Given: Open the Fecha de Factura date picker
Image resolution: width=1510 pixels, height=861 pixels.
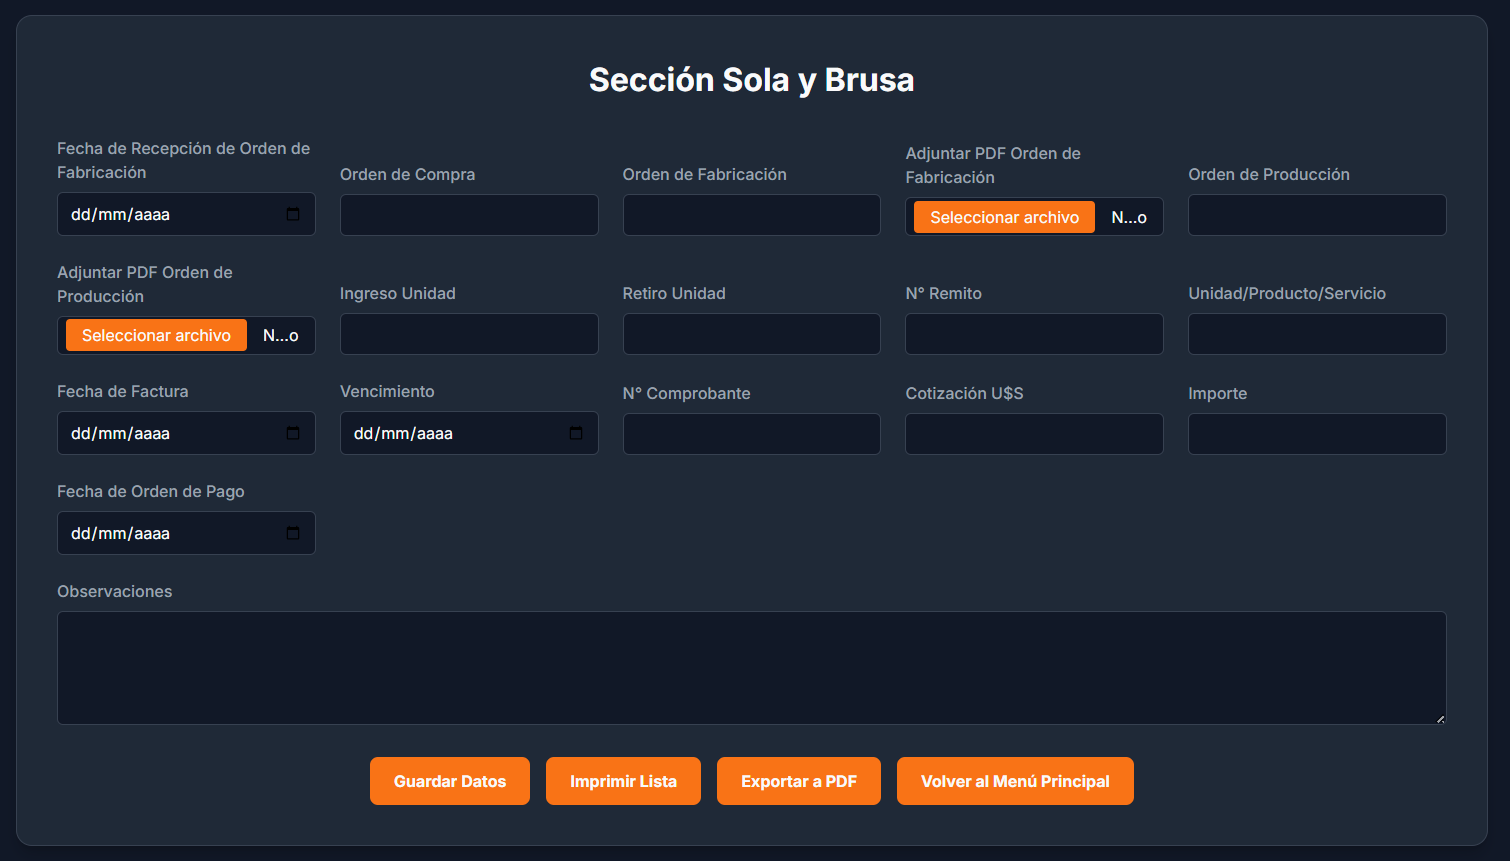Looking at the screenshot, I should (x=293, y=433).
